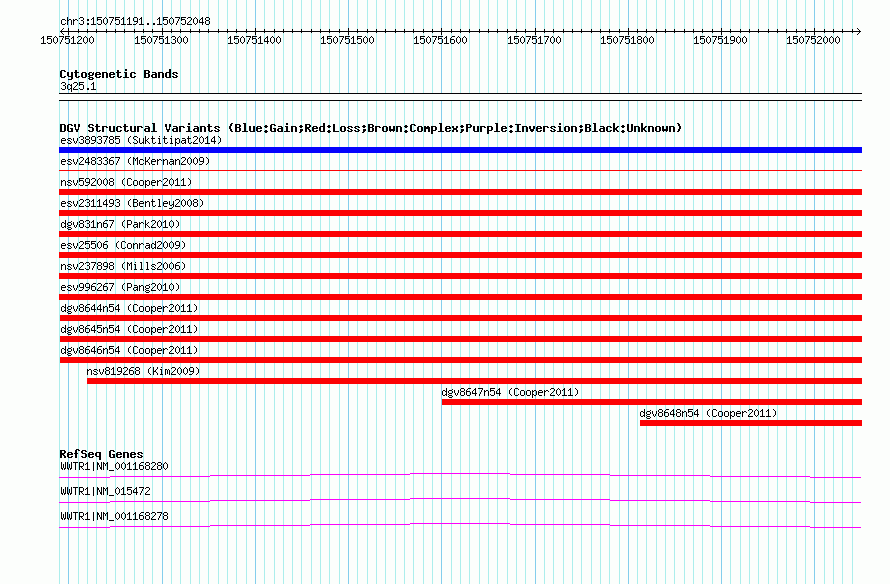Viewport: 890px width, 584px height.
Task: Select variant label esv3893785 (Suktitipat2014)
Action: (x=141, y=140)
